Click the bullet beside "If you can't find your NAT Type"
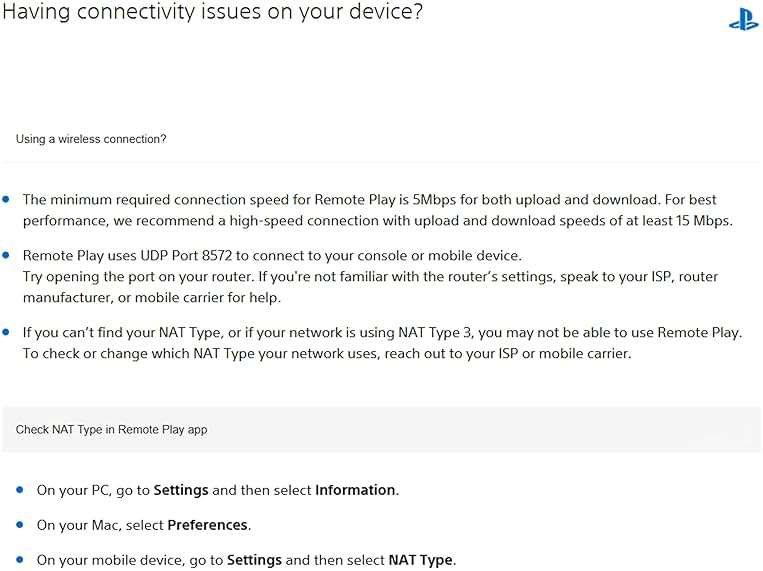The width and height of the screenshot is (763, 571). coord(7,332)
